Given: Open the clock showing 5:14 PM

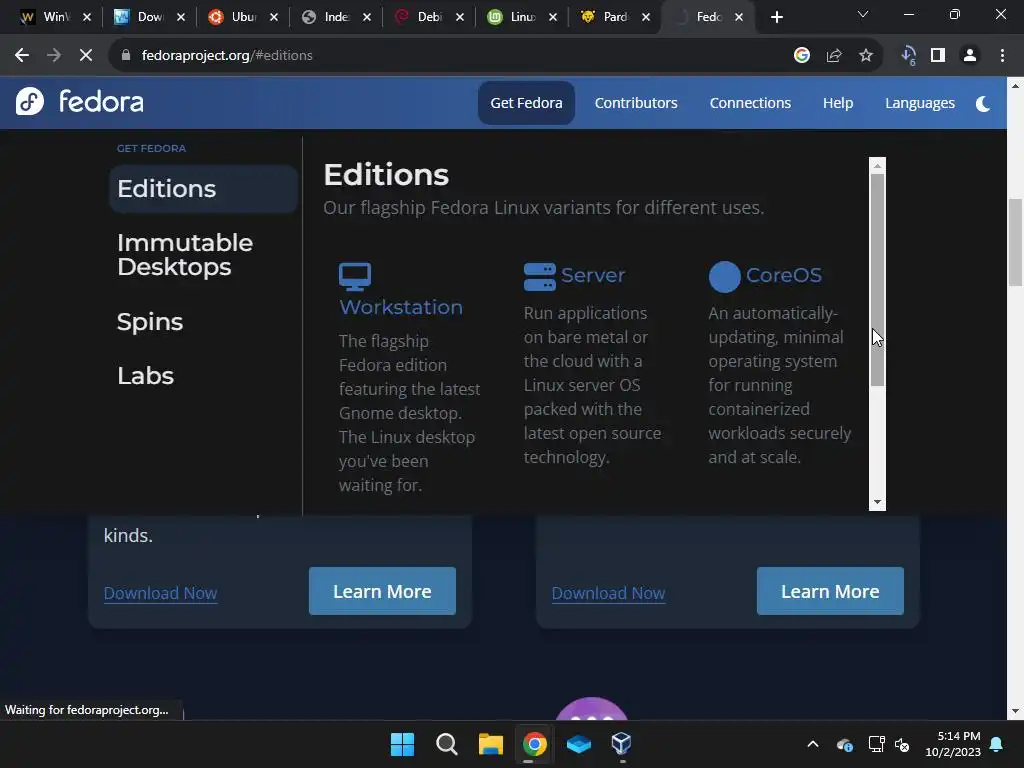Looking at the screenshot, I should pyautogui.click(x=953, y=744).
